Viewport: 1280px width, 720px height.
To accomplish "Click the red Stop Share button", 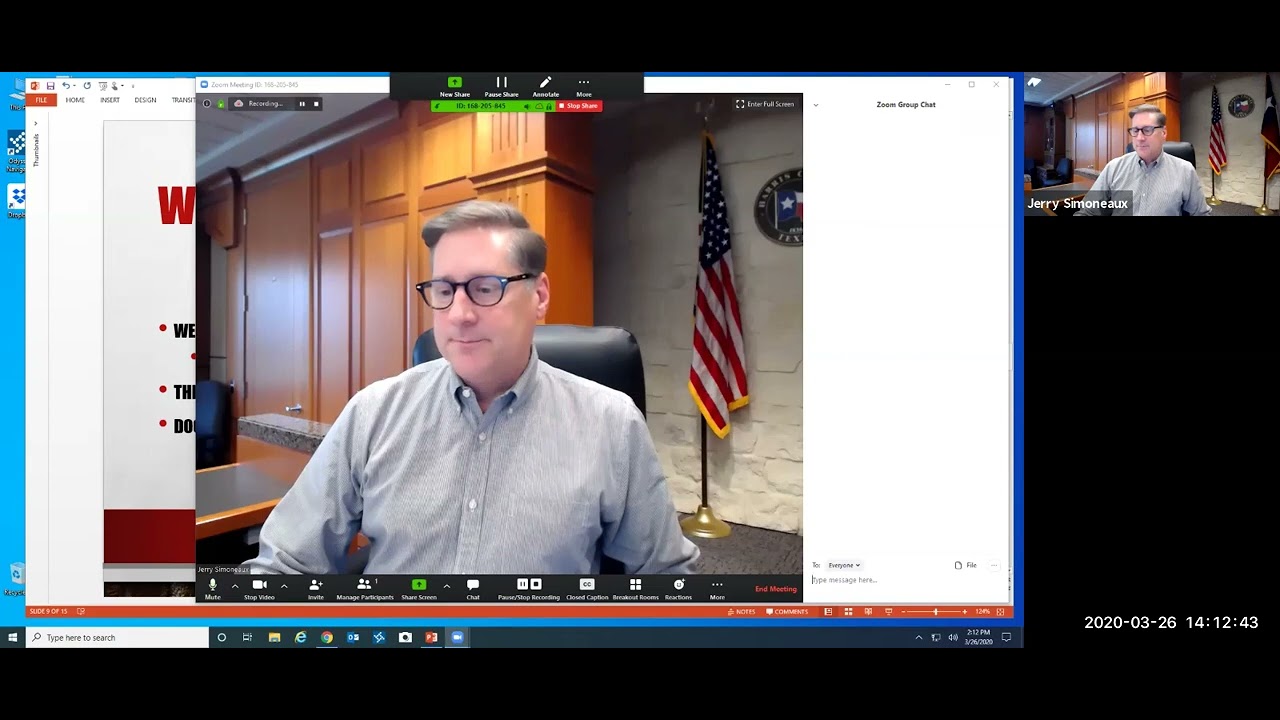I will point(579,106).
